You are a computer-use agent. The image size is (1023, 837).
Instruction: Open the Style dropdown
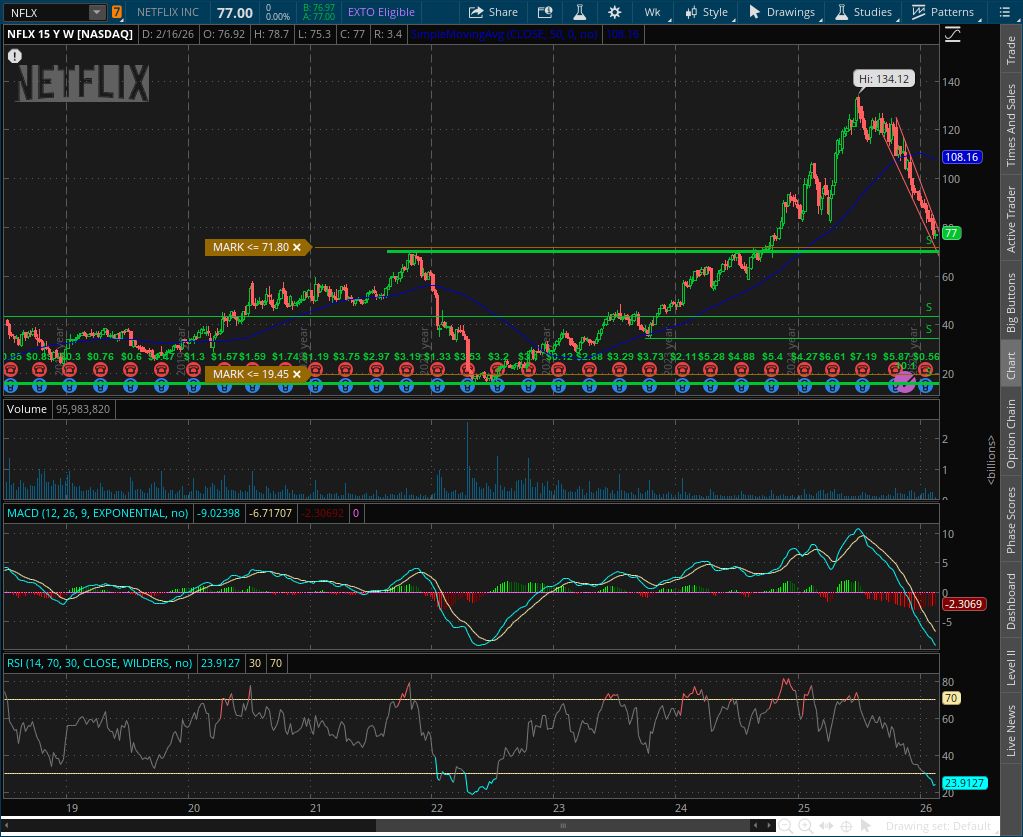[707, 12]
